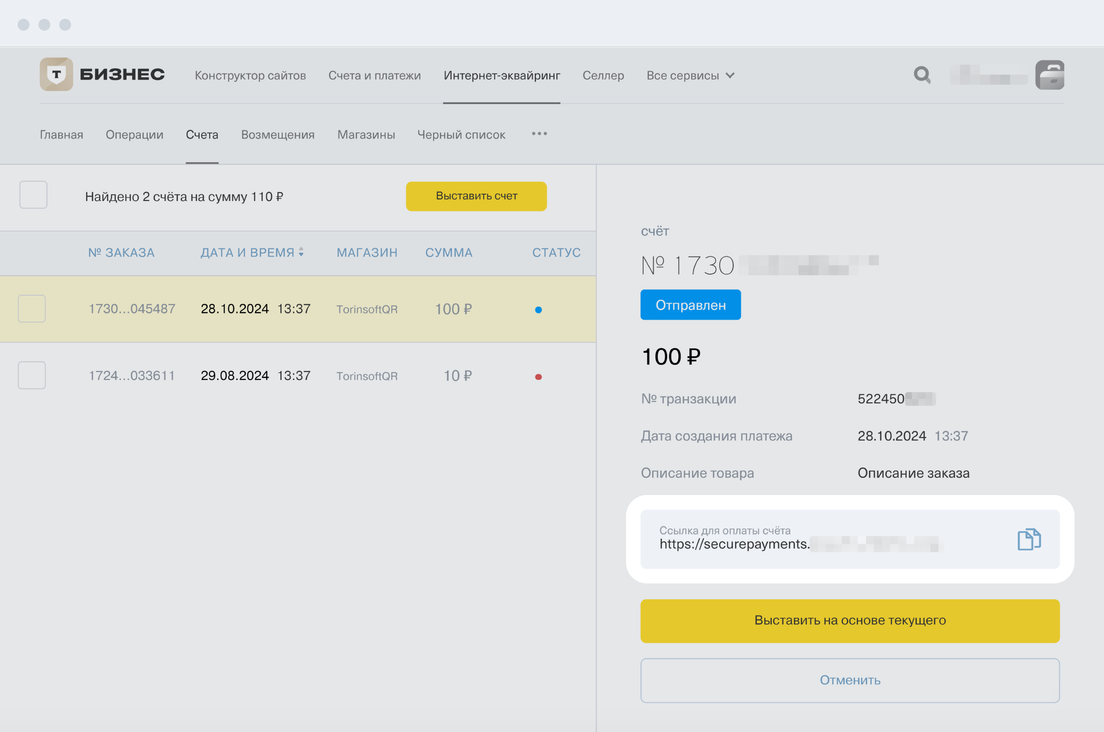Click the blue status dot of the 100 ₽ invoice
This screenshot has height=732, width=1104.
538,310
